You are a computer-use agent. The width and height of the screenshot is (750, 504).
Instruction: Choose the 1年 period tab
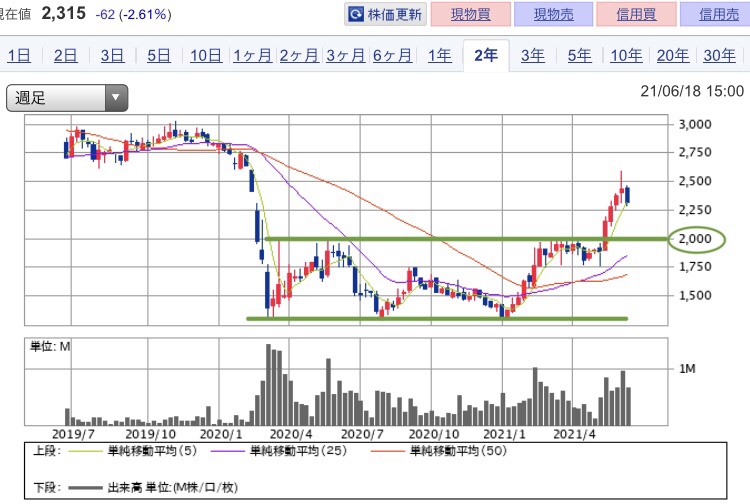tap(439, 55)
